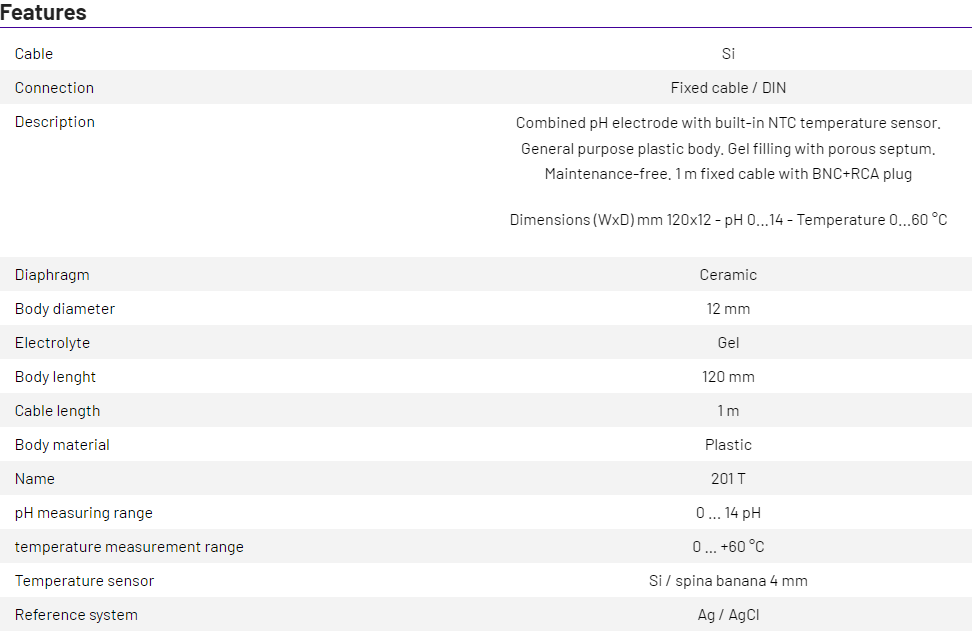Click the 'Maintenance-free' description line
This screenshot has height=635, width=974.
(728, 174)
